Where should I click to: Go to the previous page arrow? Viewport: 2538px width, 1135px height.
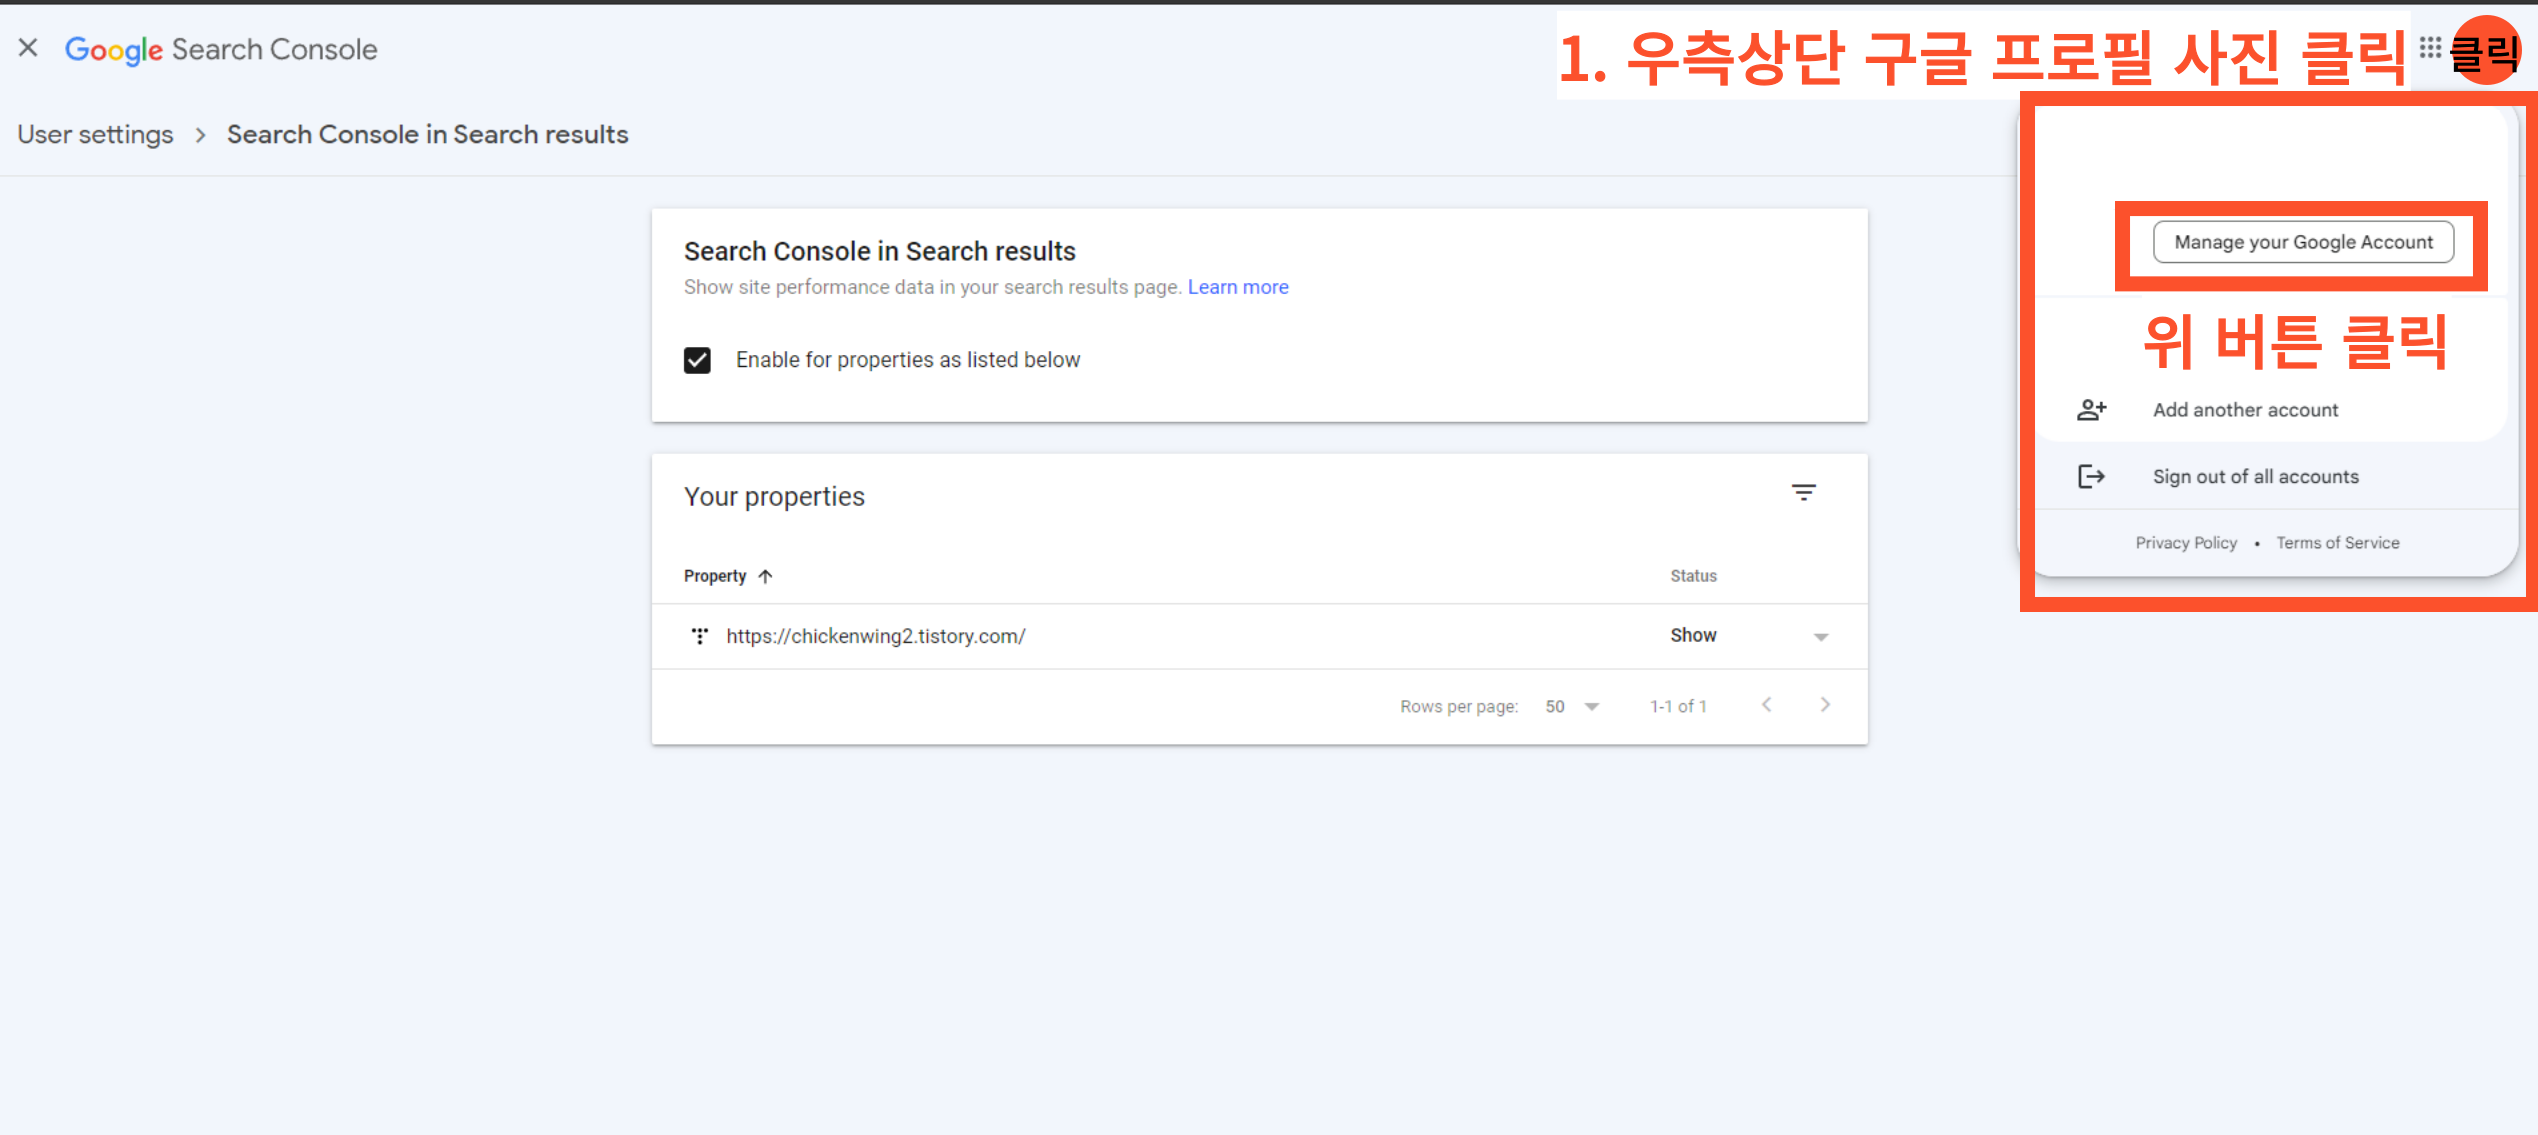(1767, 705)
